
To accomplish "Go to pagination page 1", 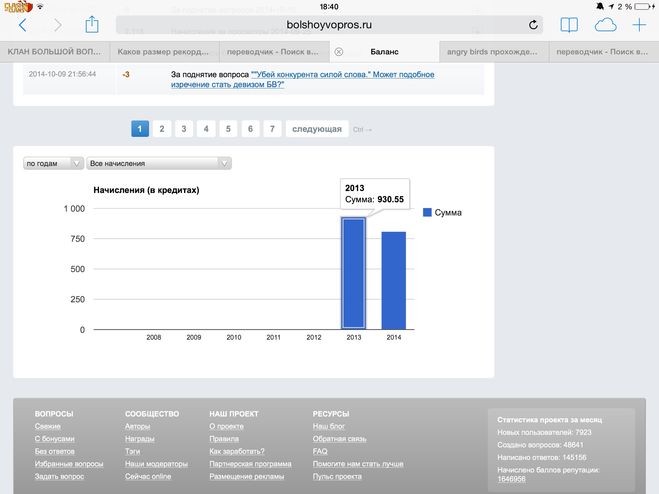I will pos(140,129).
